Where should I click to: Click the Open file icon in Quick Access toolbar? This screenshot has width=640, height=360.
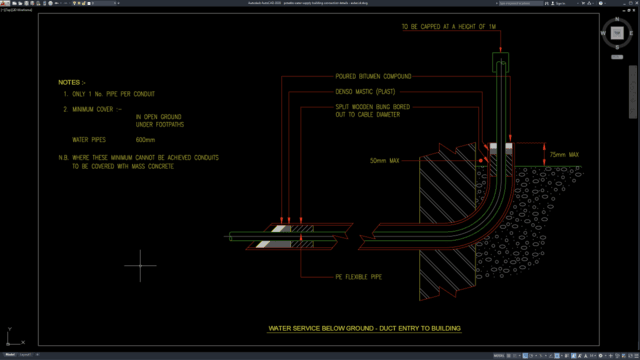point(20,3)
